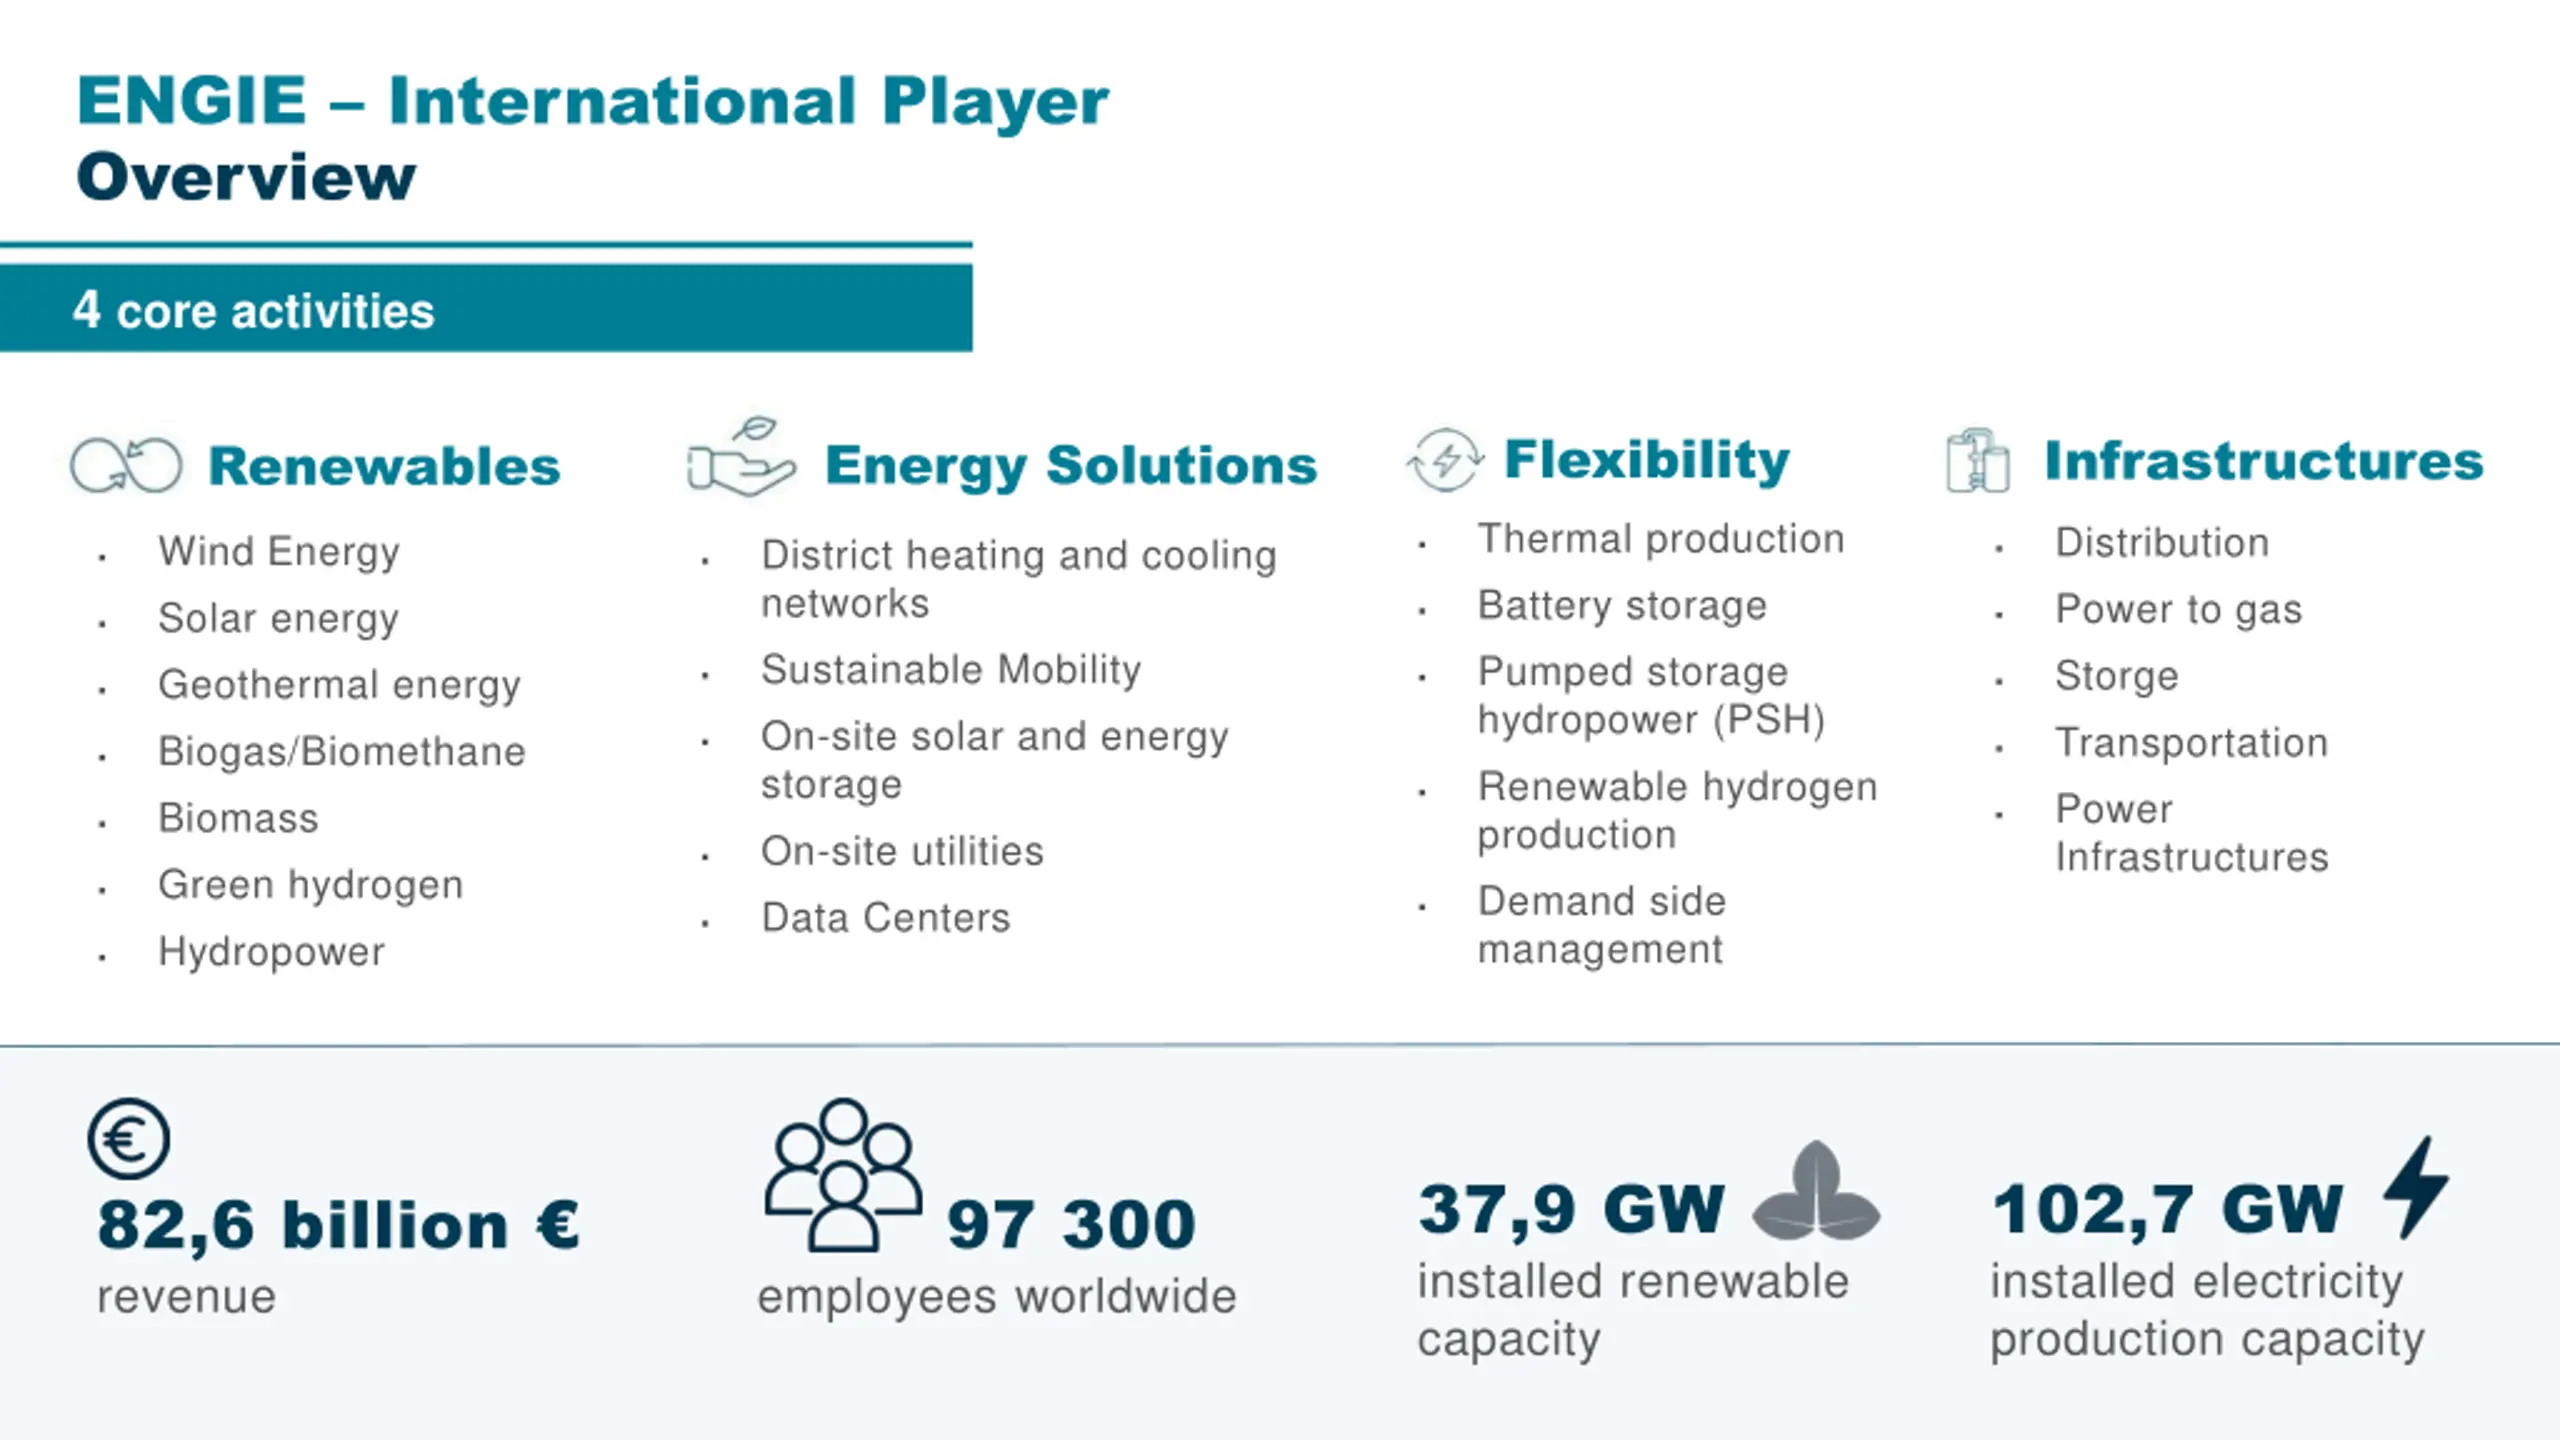Click the 'Wind Energy' bullet

tap(279, 552)
